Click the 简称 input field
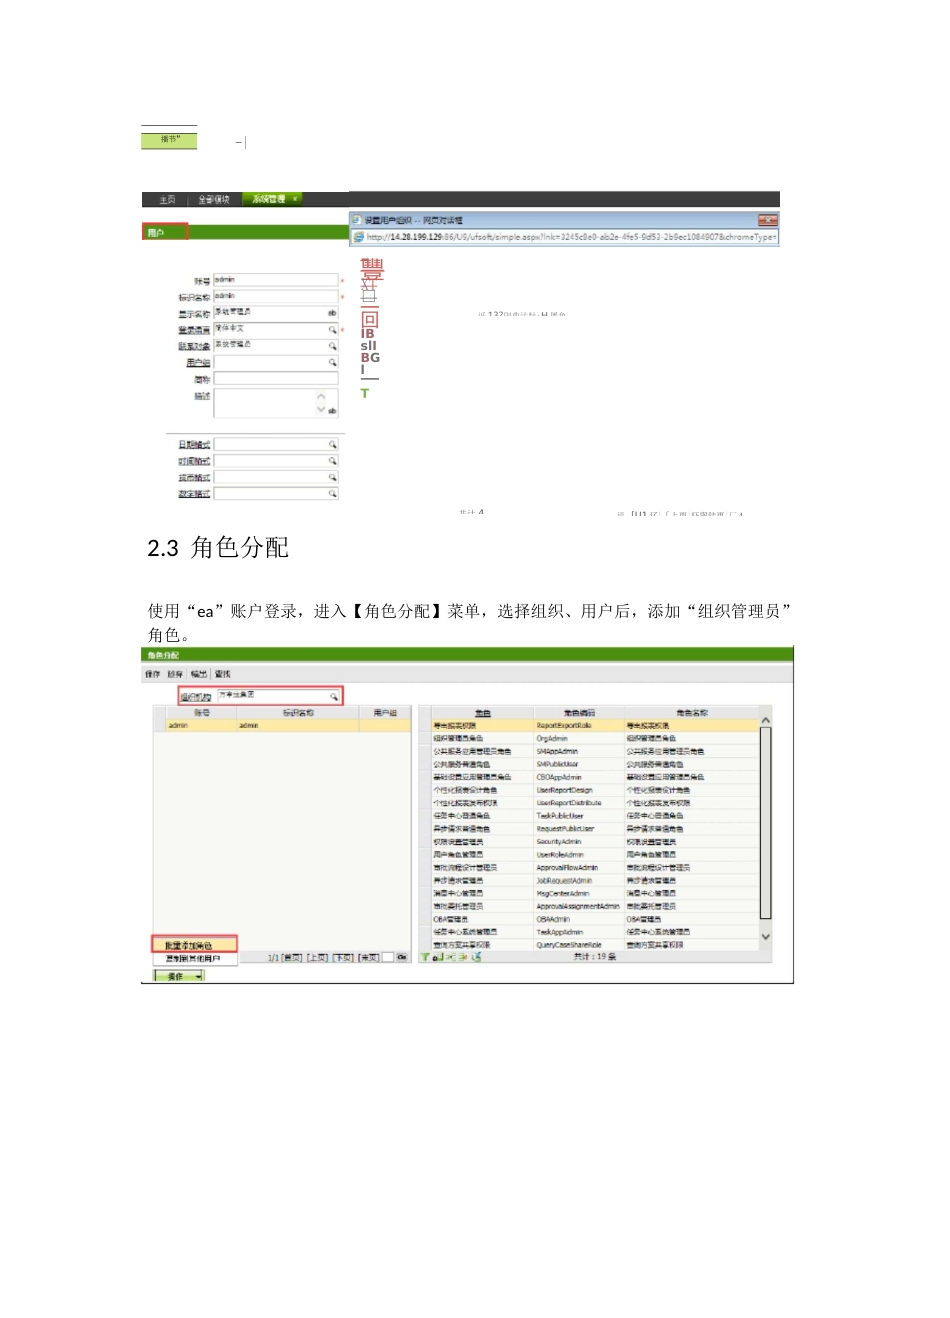950x1318 pixels. click(276, 379)
